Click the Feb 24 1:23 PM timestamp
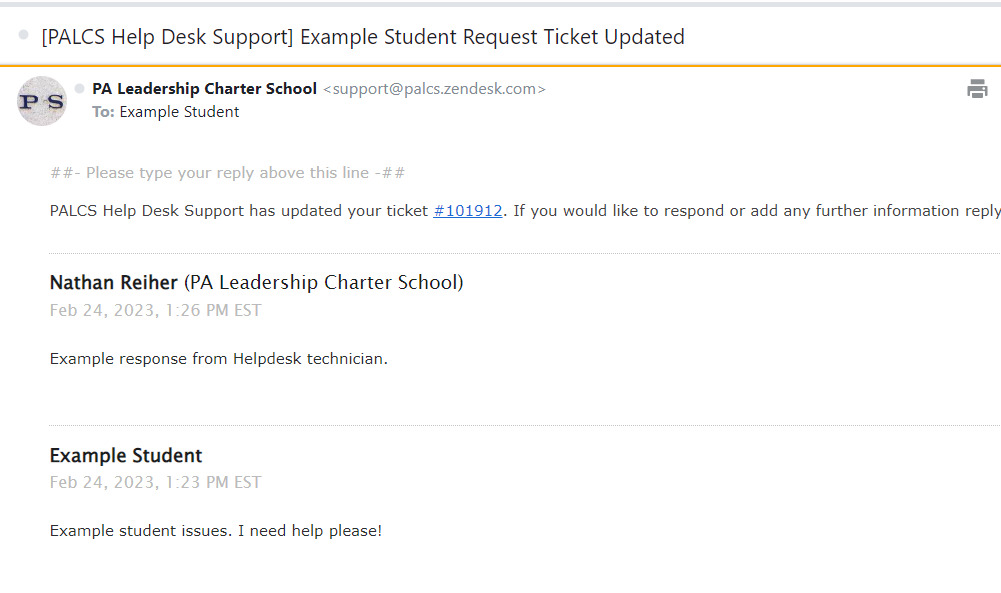1001x593 pixels. (x=155, y=481)
